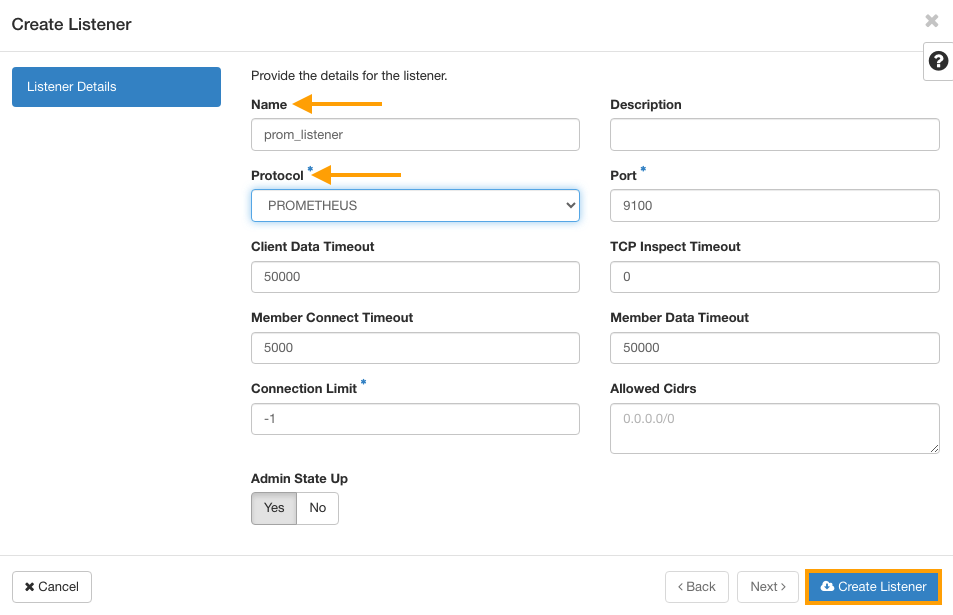Select the Listener Details step
This screenshot has width=953, height=615.
(115, 87)
